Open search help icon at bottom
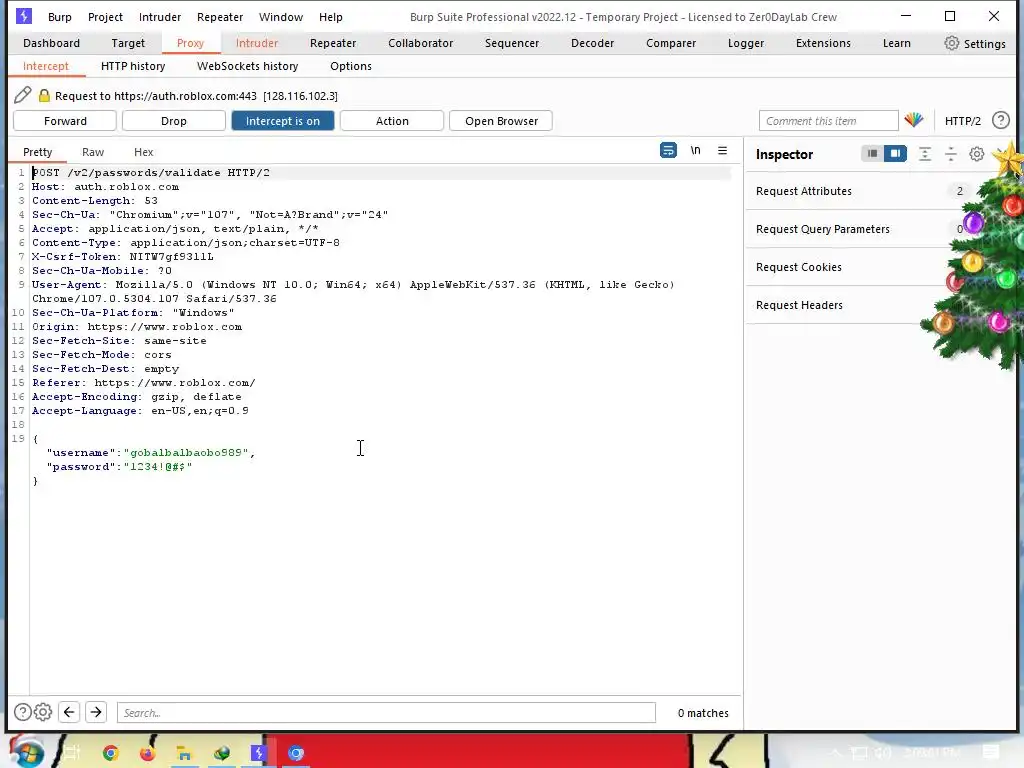The height and width of the screenshot is (768, 1024). 22,712
